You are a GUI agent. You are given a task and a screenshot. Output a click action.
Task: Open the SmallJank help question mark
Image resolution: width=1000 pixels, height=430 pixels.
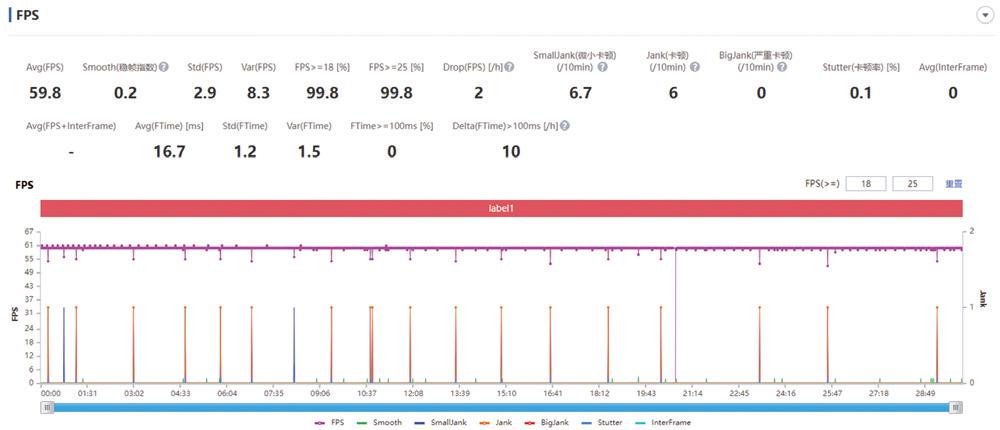click(602, 66)
